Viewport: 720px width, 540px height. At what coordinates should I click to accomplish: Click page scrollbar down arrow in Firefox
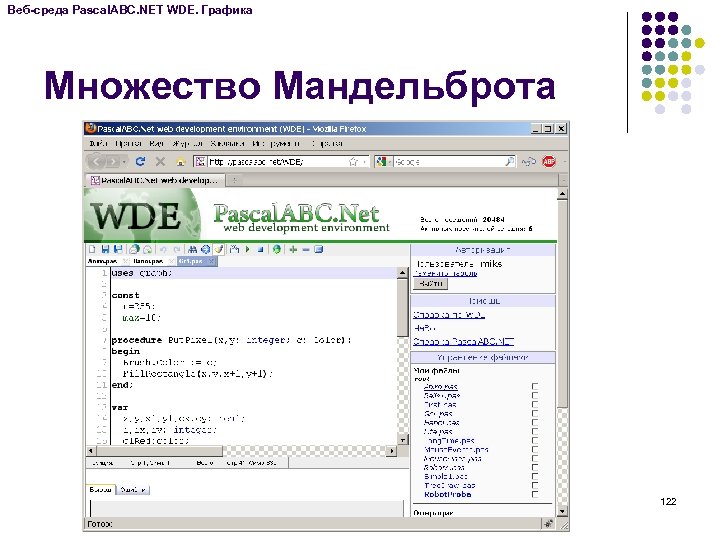(562, 511)
